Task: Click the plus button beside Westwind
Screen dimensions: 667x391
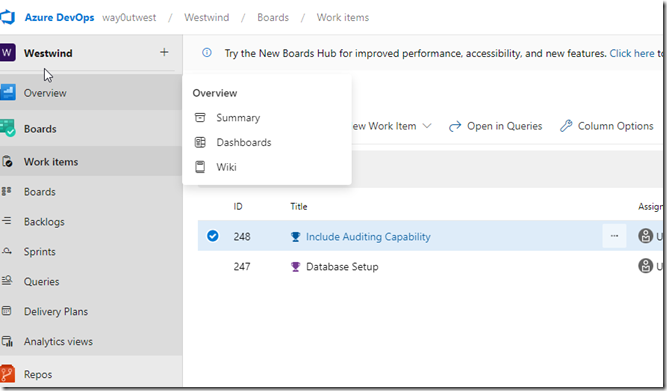Action: point(164,52)
